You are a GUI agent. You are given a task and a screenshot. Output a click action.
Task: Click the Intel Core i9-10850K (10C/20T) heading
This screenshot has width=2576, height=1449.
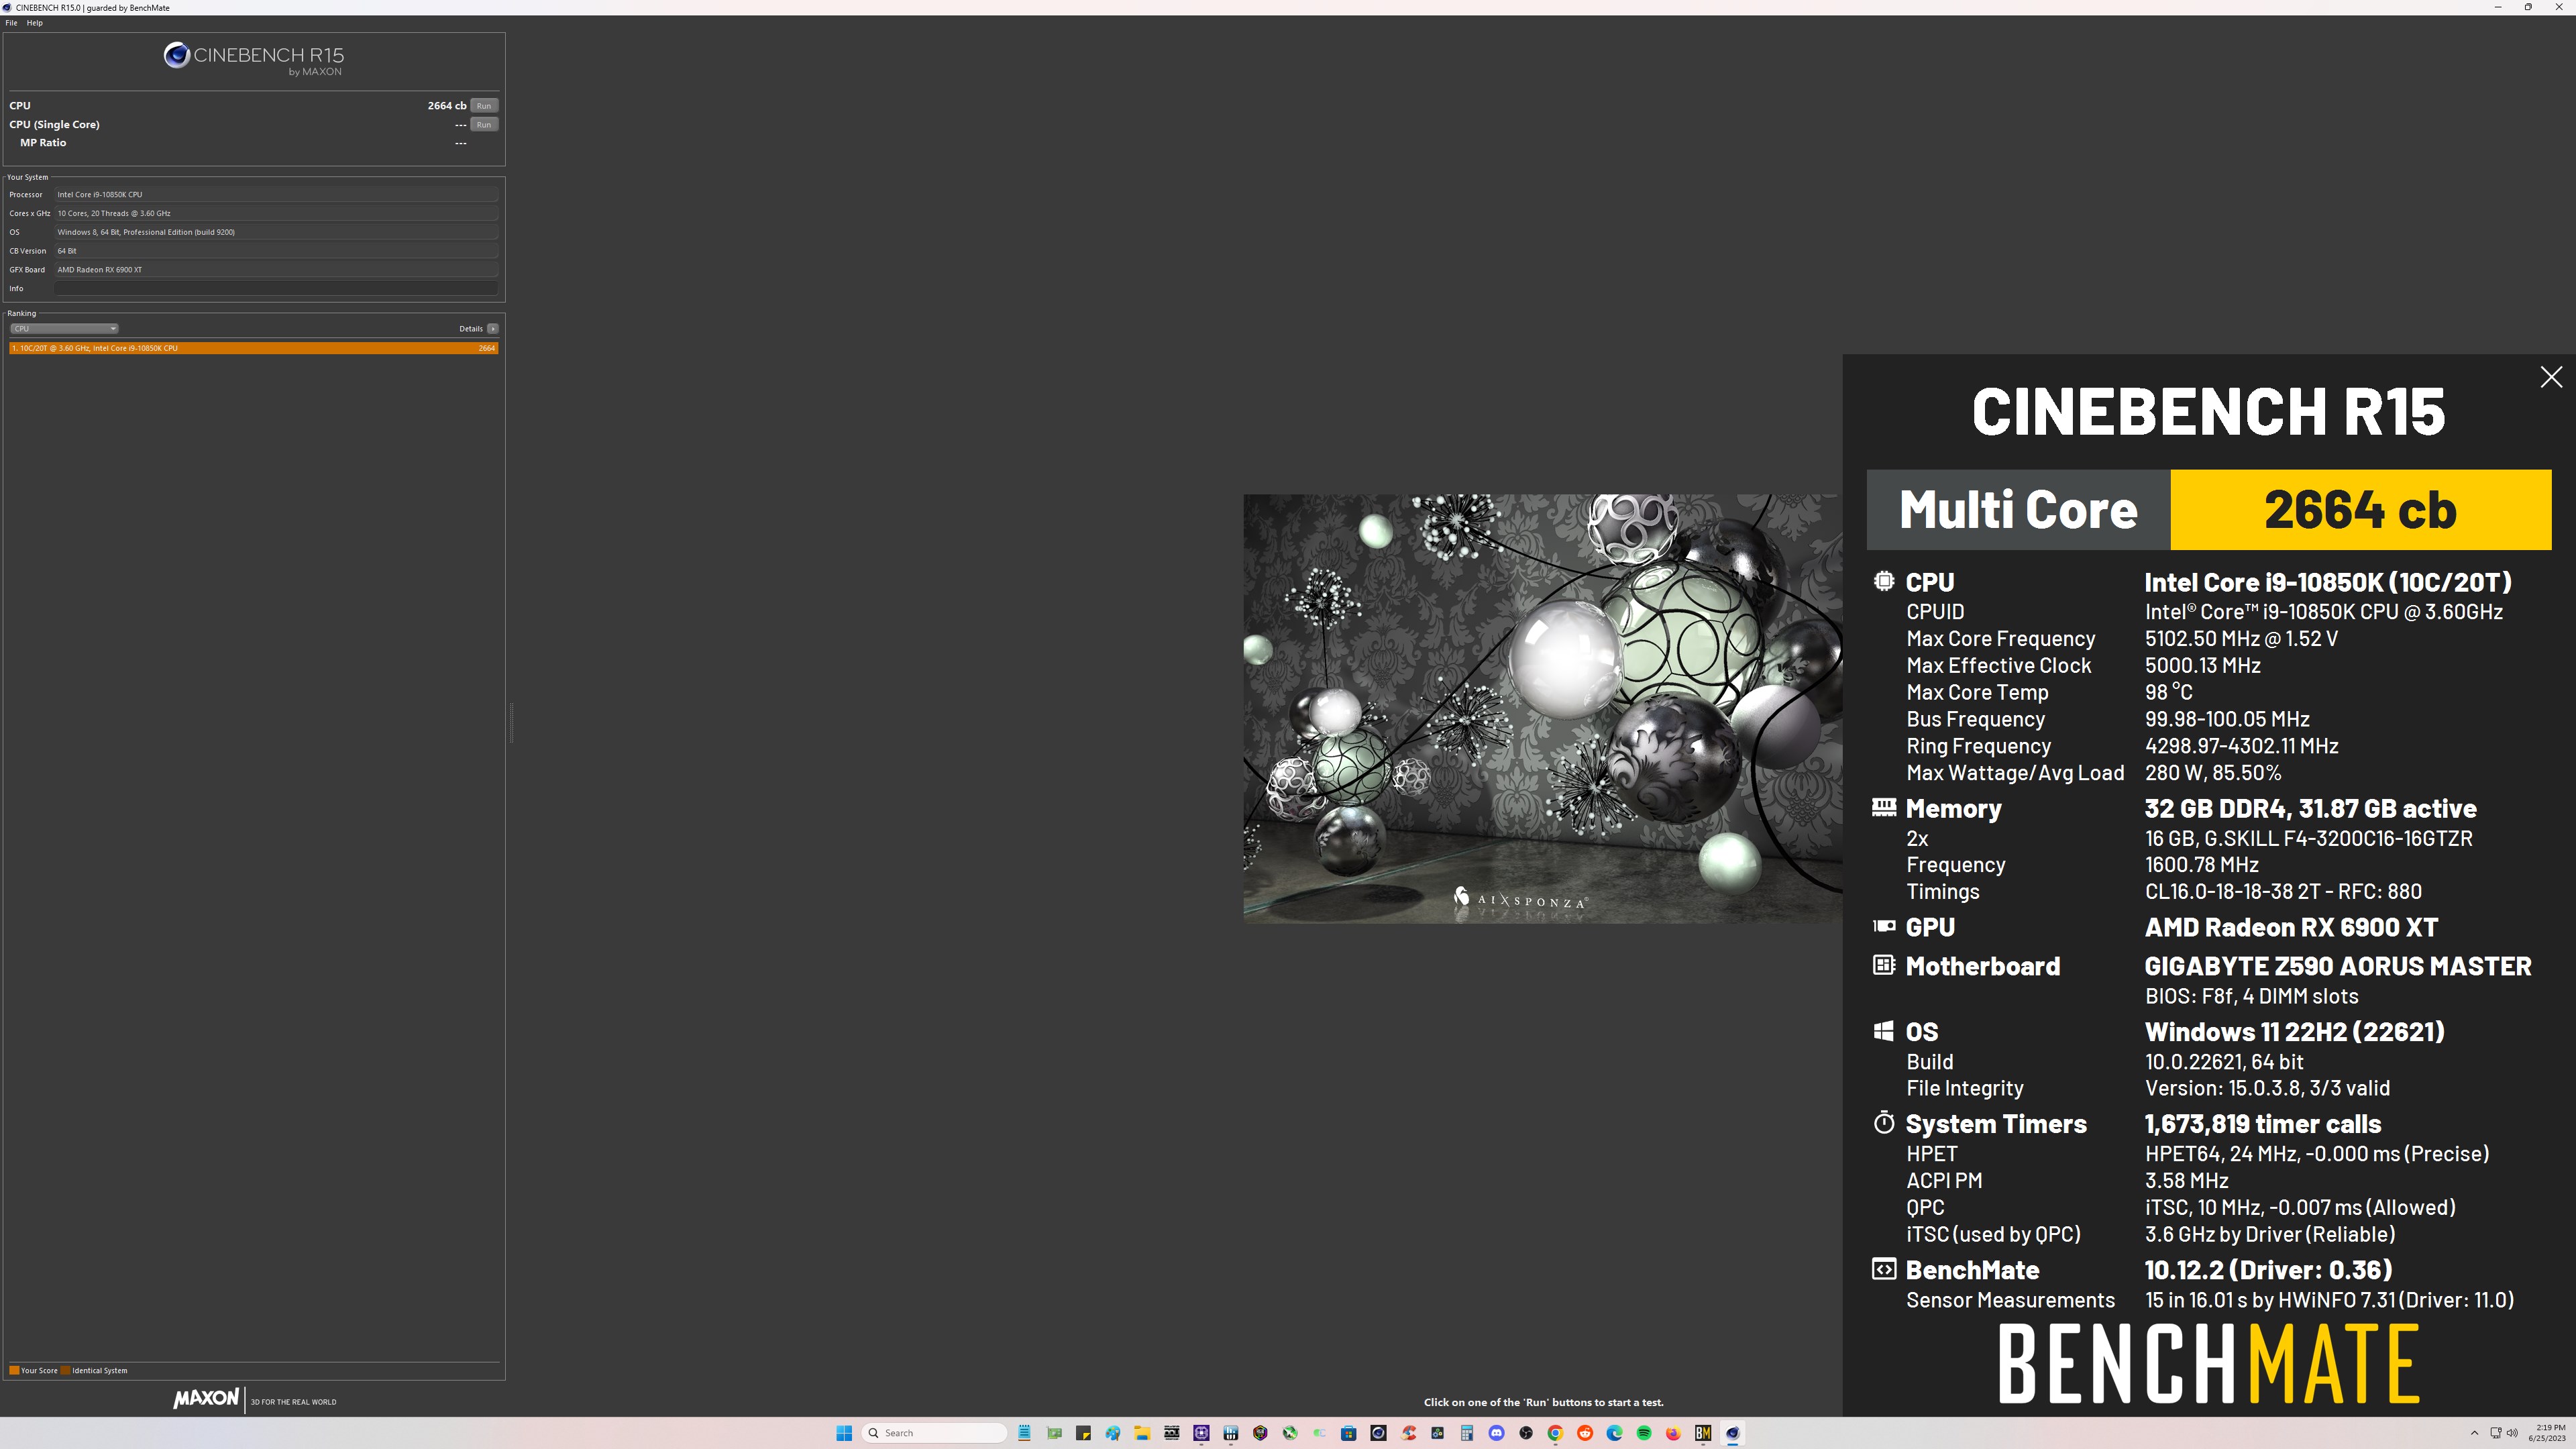click(2328, 582)
